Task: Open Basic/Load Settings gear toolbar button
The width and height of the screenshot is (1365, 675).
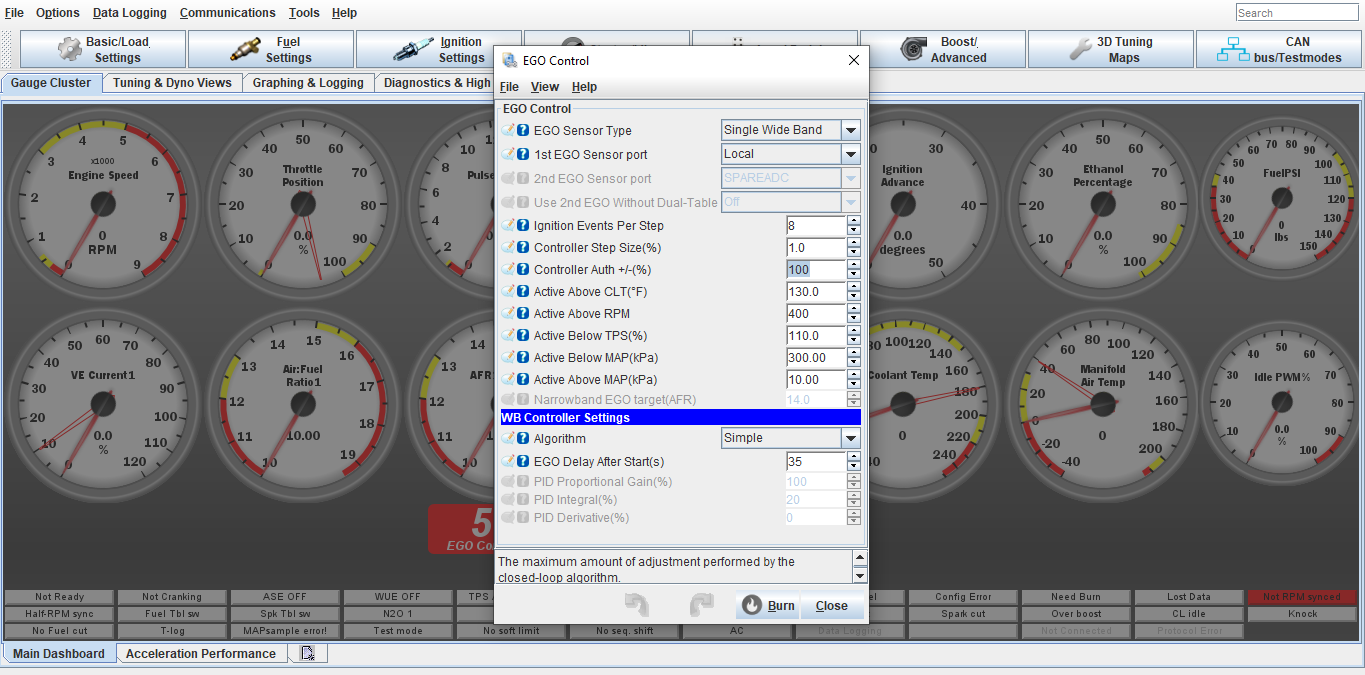Action: coord(103,49)
